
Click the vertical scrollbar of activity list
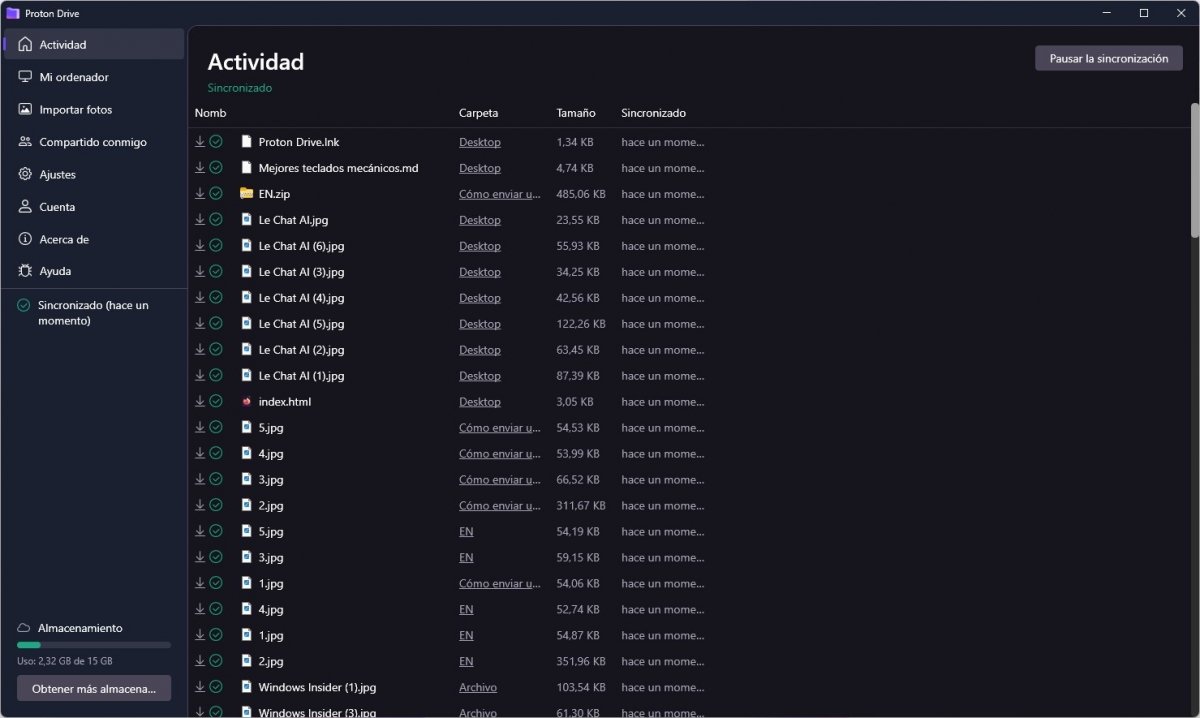[1194, 170]
